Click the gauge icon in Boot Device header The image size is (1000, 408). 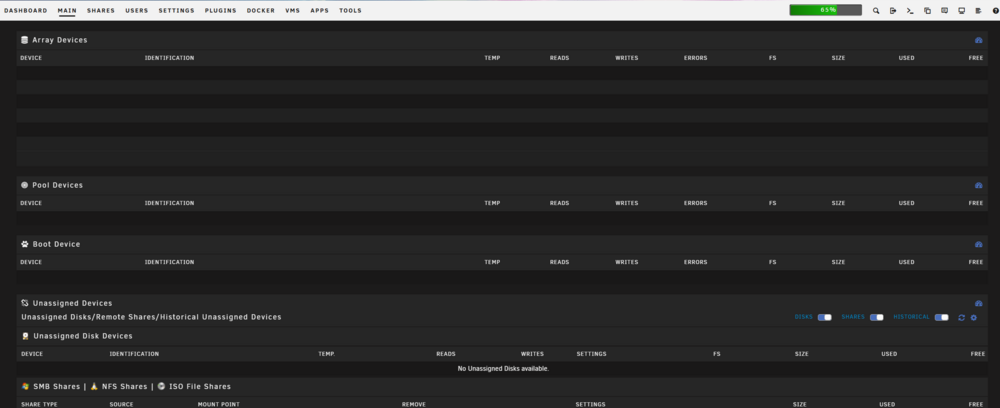point(979,244)
